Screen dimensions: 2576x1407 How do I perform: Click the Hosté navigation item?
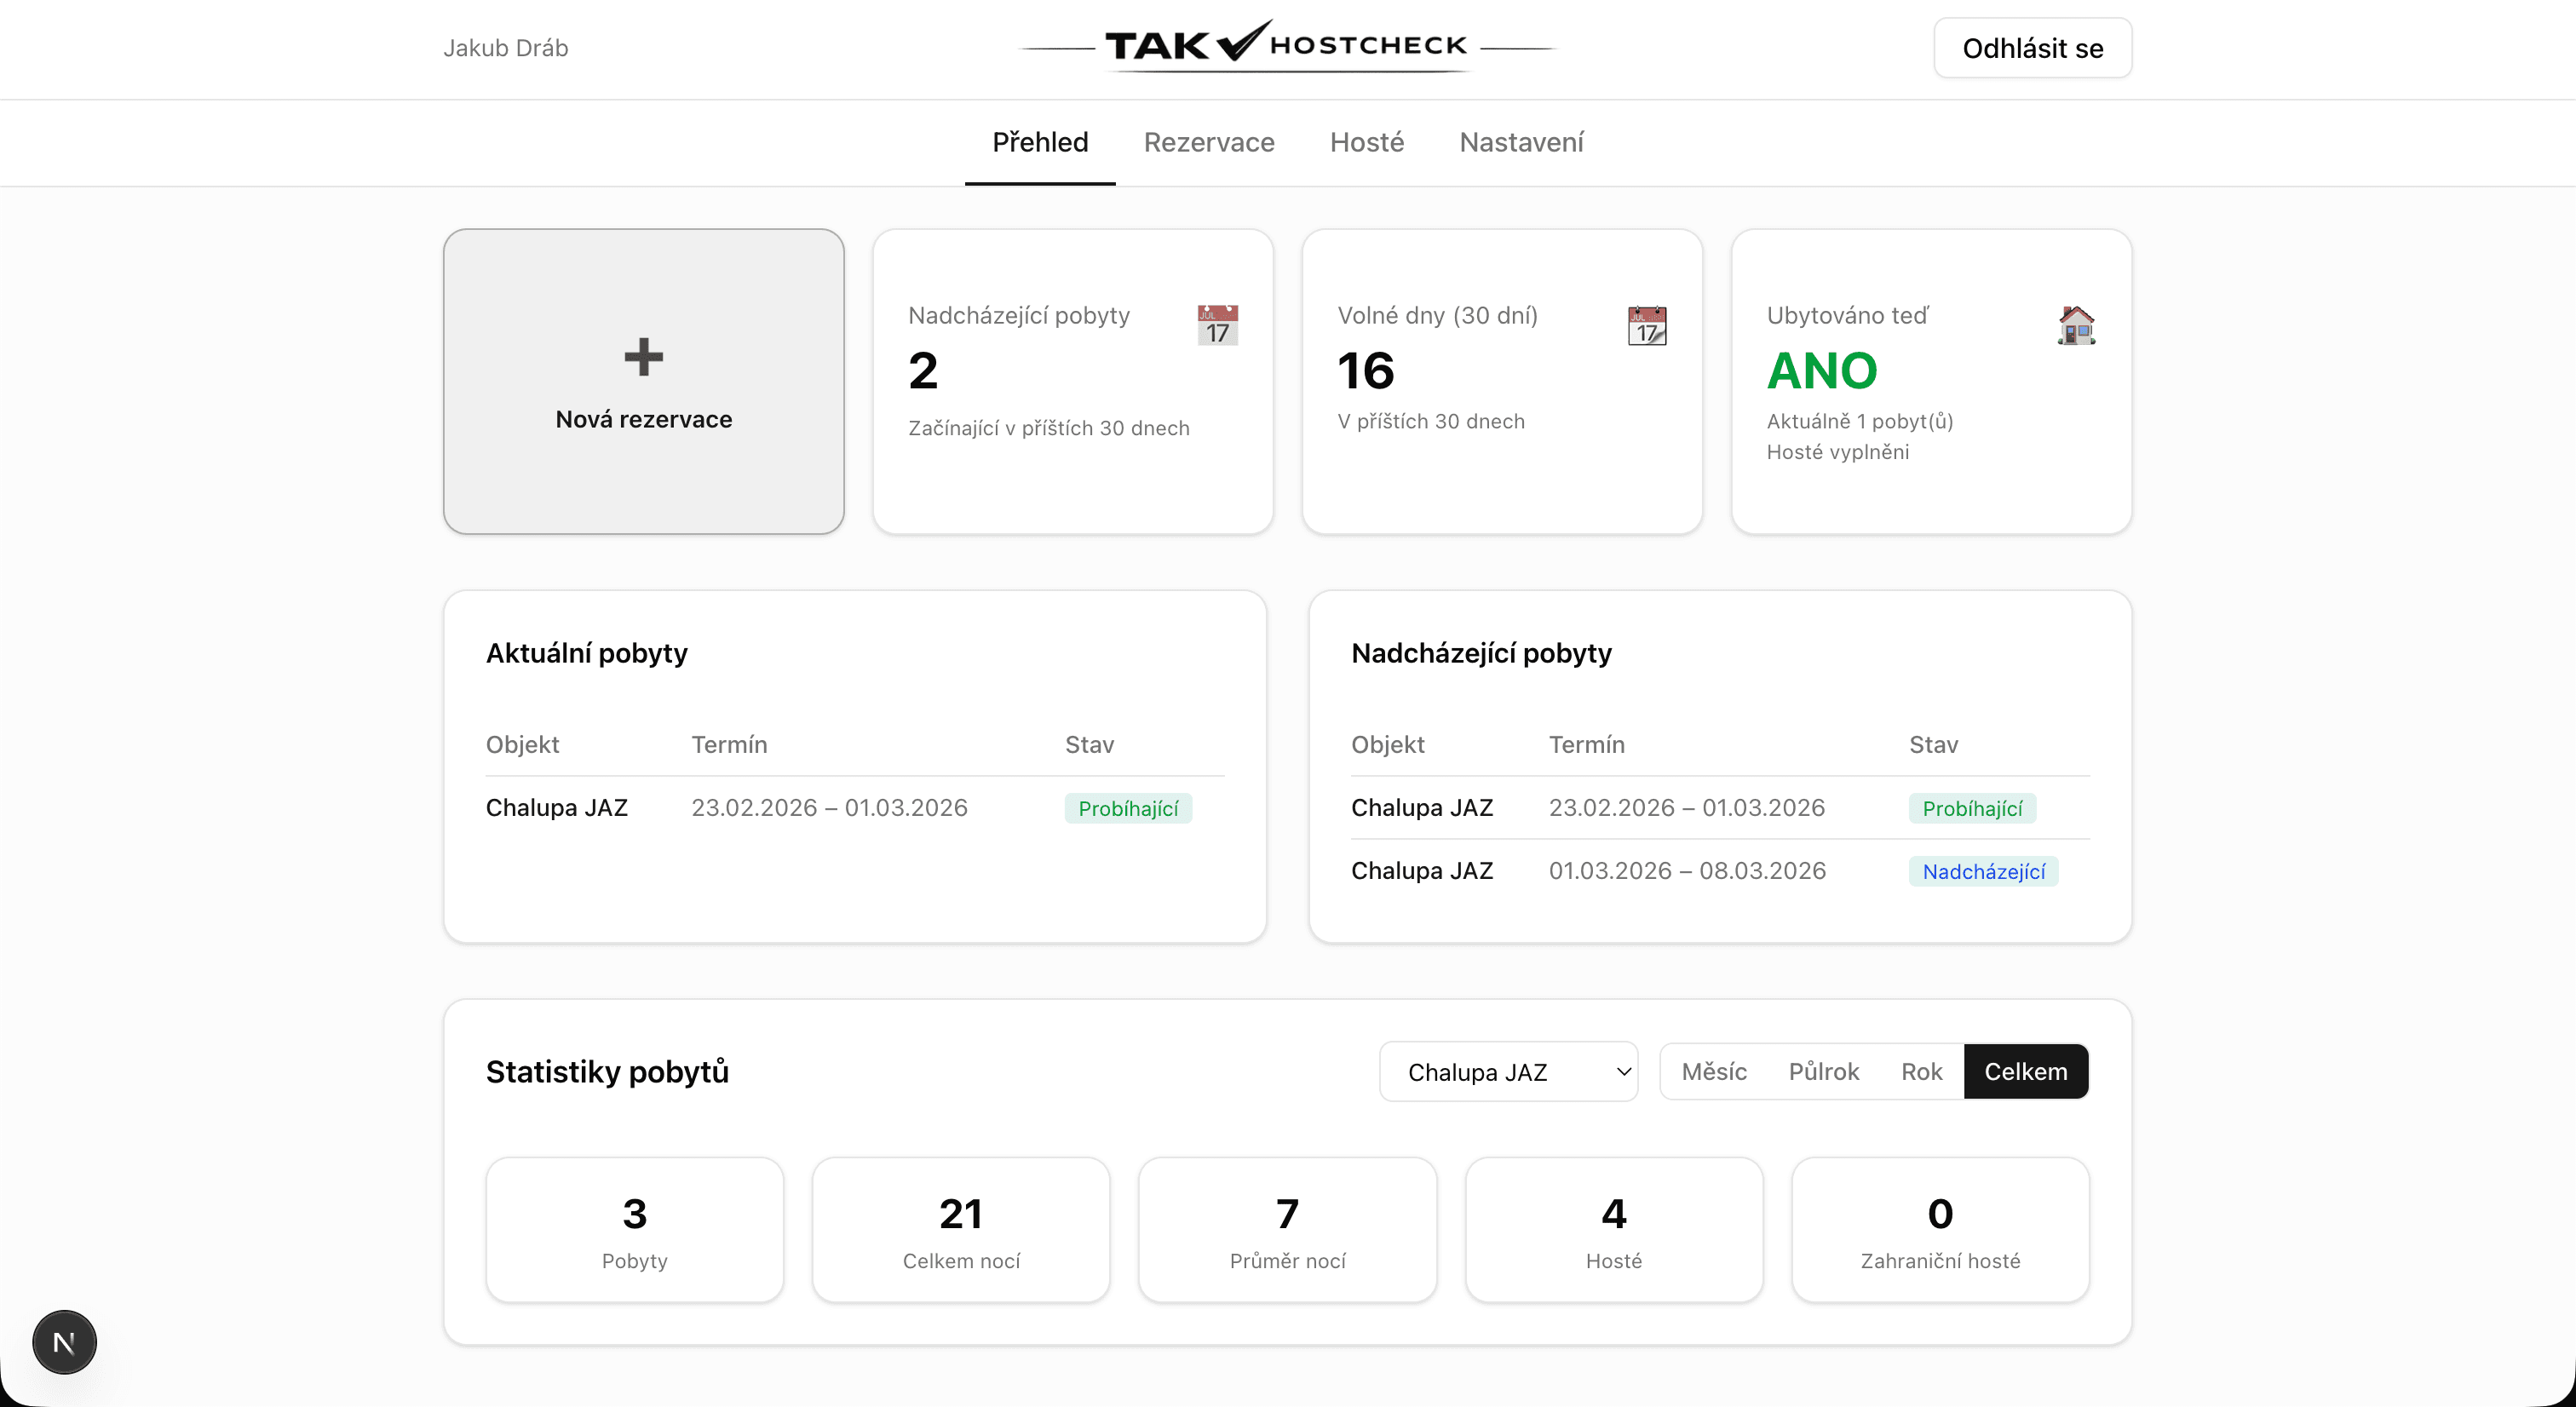coord(1366,142)
